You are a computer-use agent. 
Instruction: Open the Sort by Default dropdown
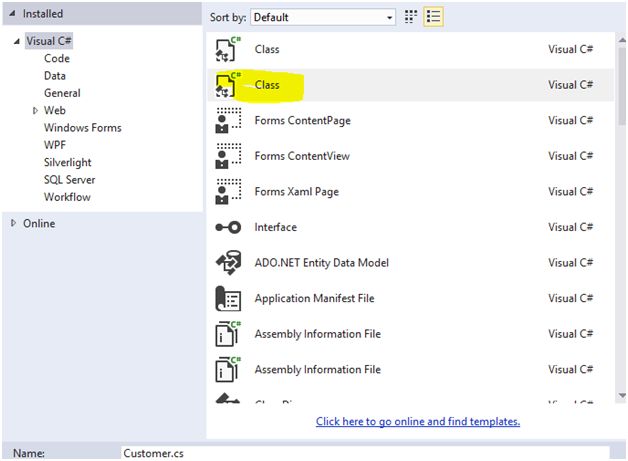tap(323, 17)
